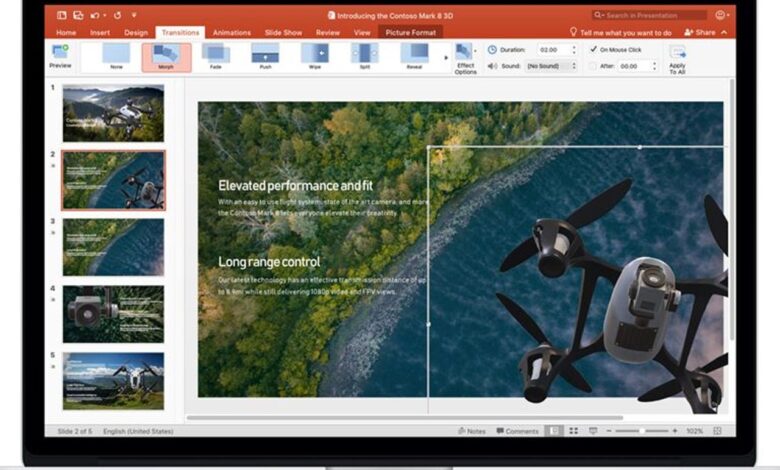The height and width of the screenshot is (470, 780).
Task: Click 'Long range control' heading
Action: tap(269, 262)
